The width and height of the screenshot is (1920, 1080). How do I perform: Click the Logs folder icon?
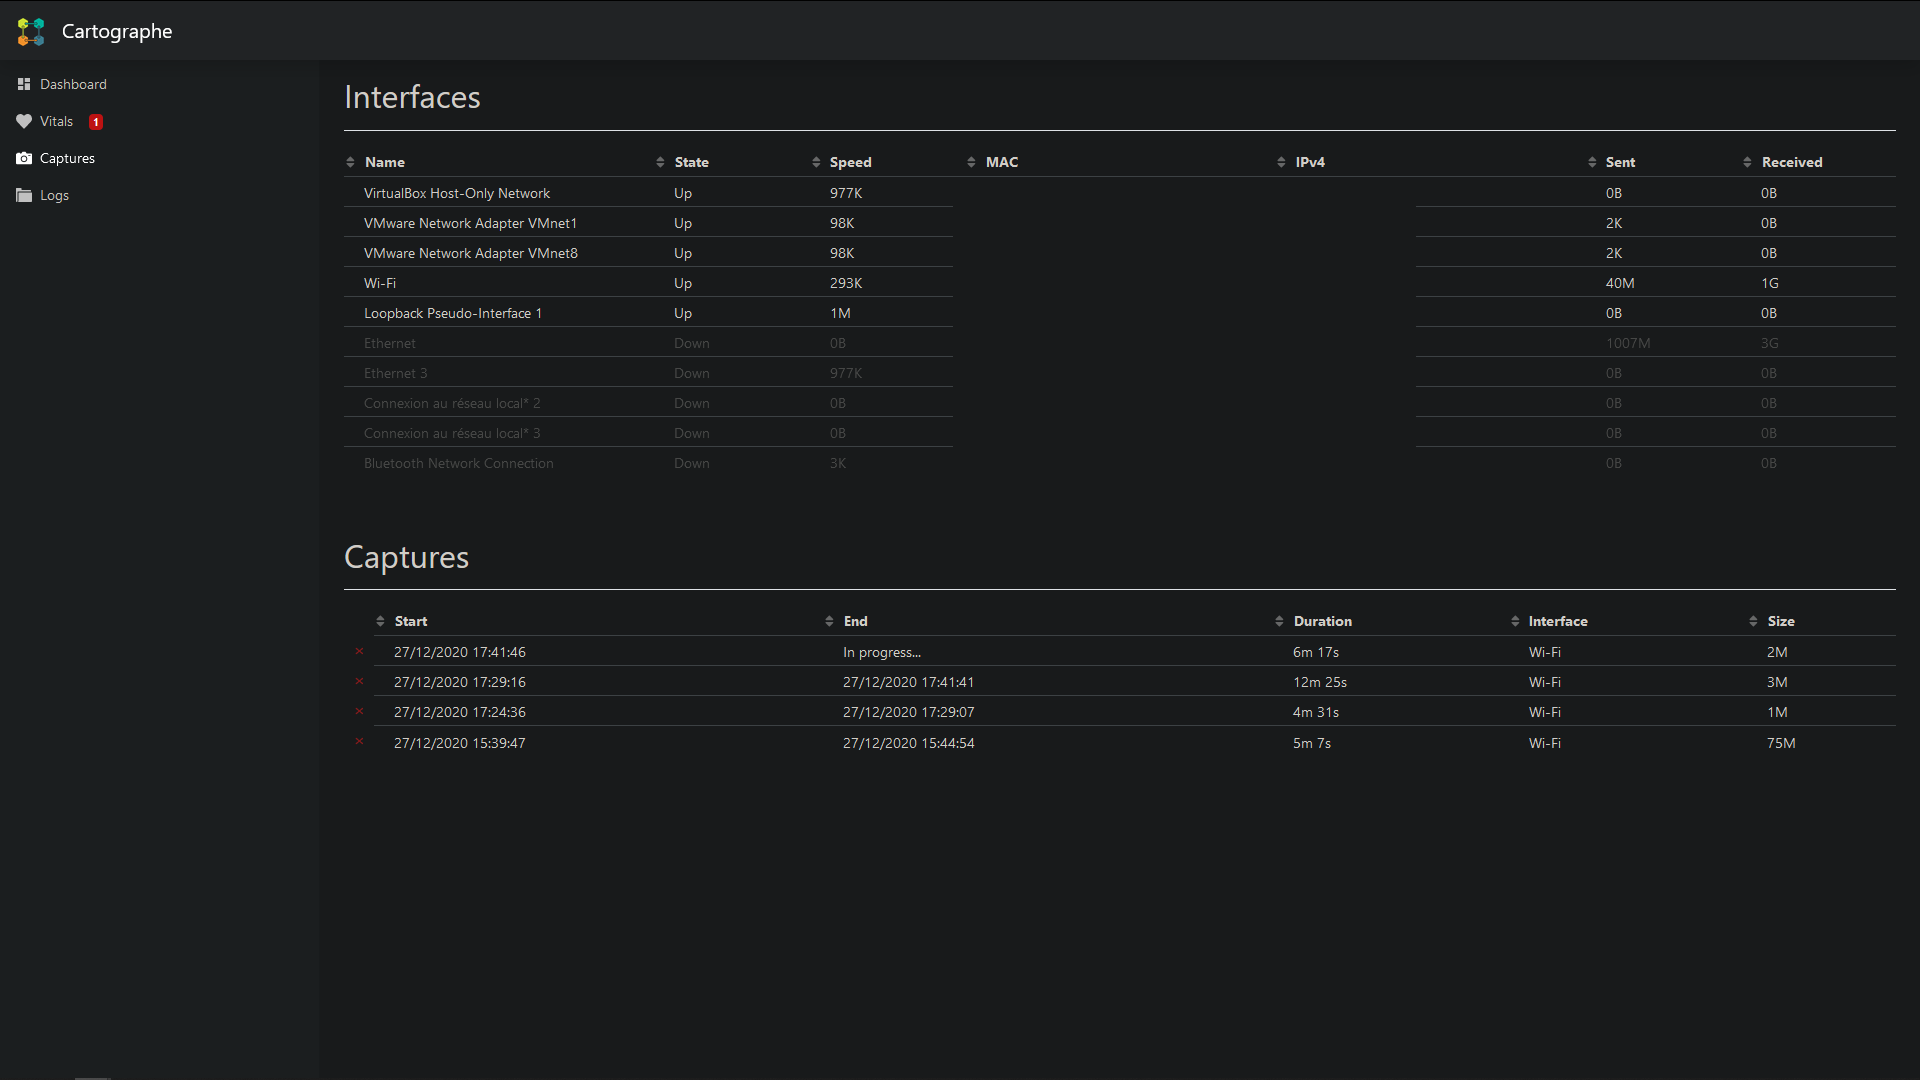pos(24,195)
